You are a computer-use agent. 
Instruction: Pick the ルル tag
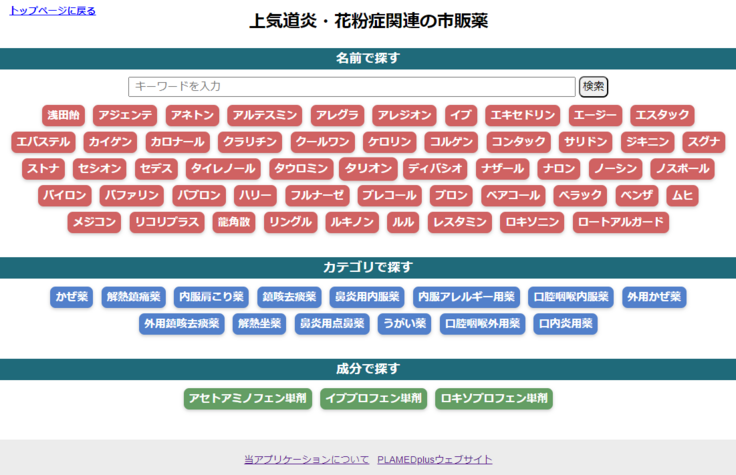tap(403, 222)
